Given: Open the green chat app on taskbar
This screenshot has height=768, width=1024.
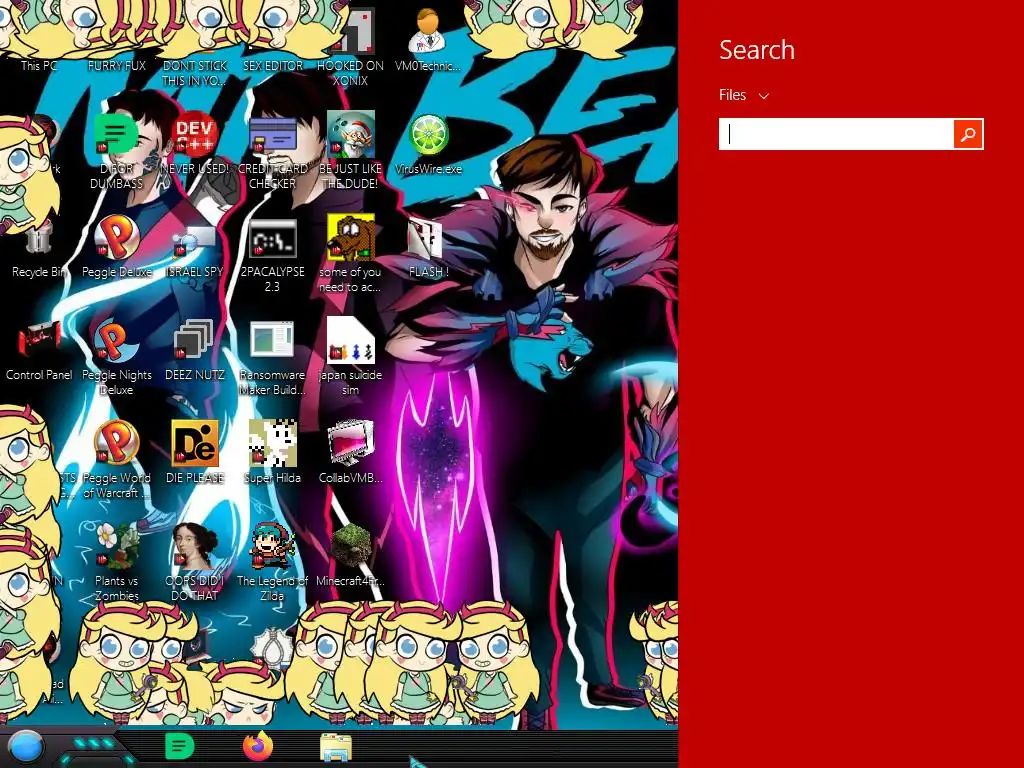Looking at the screenshot, I should point(179,747).
